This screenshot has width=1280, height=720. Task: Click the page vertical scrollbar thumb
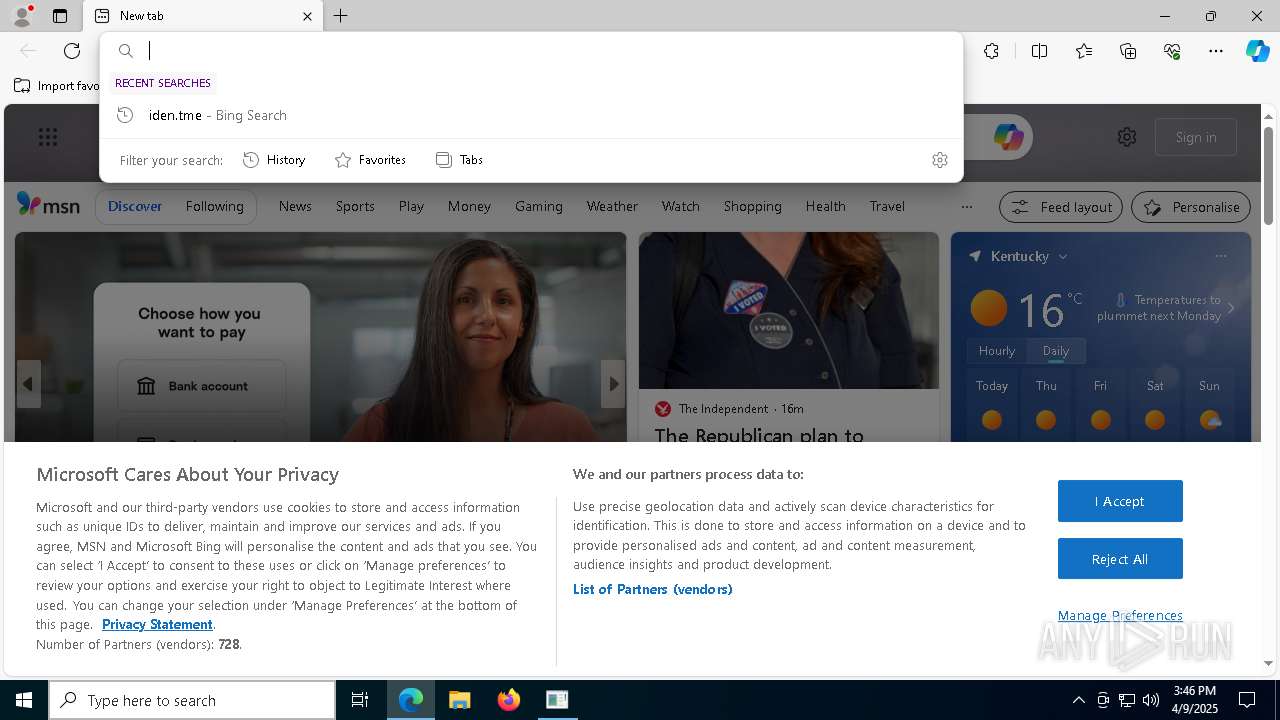tap(1268, 175)
